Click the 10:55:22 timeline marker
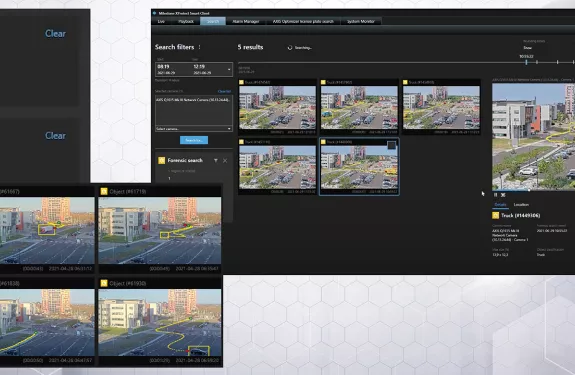The height and width of the screenshot is (375, 575). pos(526,62)
